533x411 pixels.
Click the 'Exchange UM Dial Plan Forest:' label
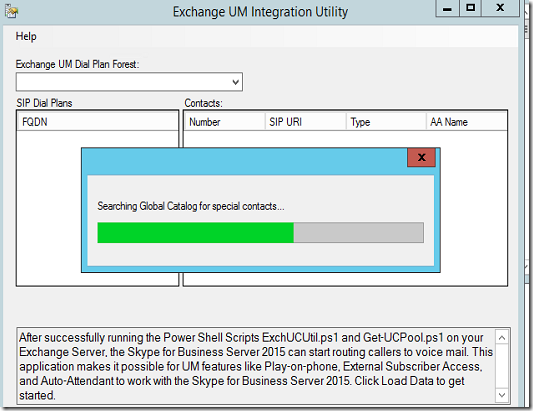tap(78, 64)
